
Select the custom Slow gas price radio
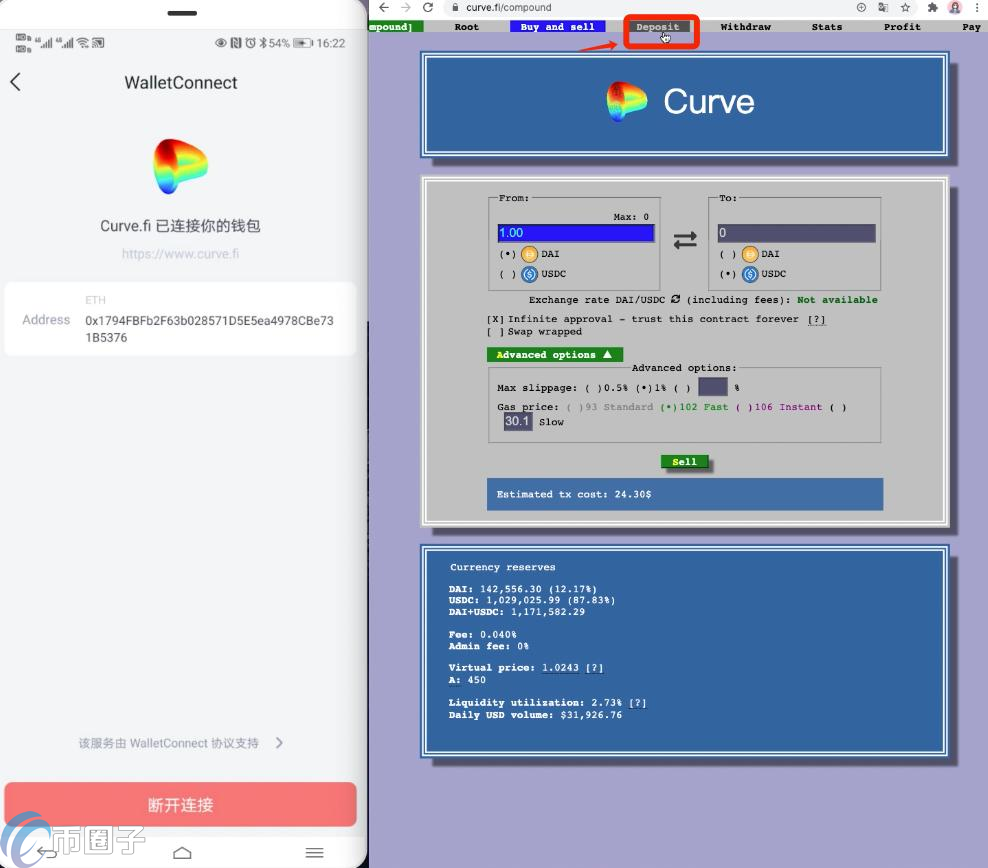pyautogui.click(x=838, y=408)
